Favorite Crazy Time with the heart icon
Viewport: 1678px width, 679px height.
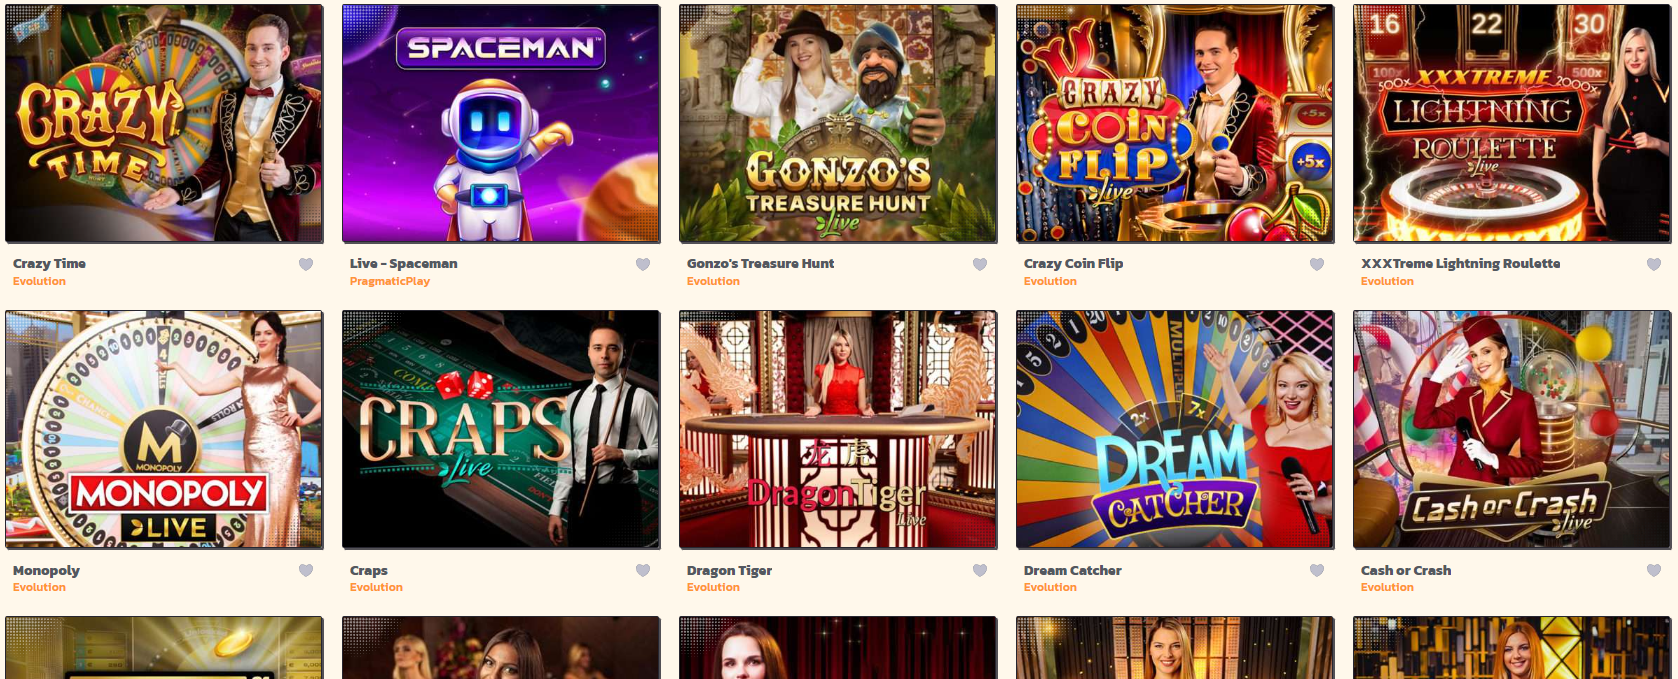tap(306, 264)
